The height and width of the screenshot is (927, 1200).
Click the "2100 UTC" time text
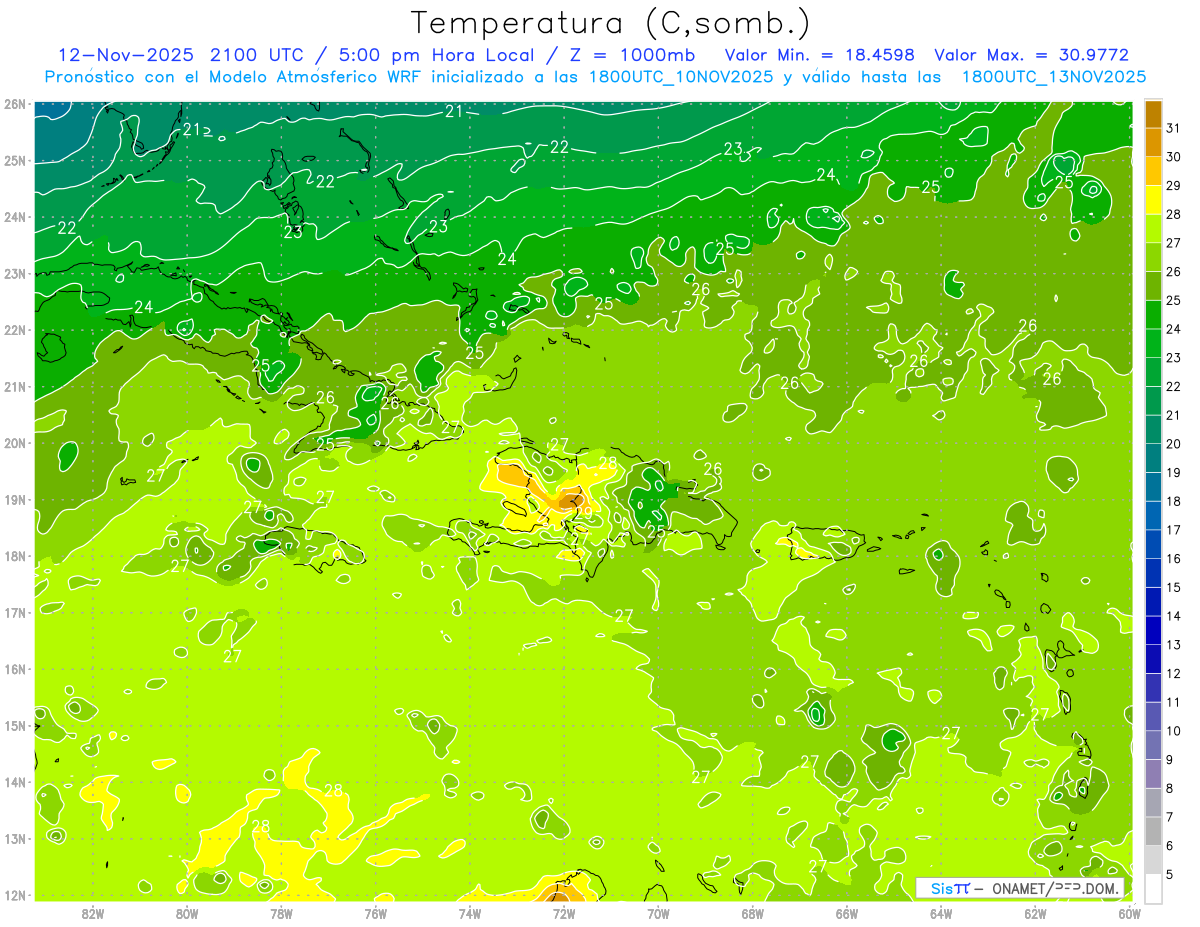[260, 55]
